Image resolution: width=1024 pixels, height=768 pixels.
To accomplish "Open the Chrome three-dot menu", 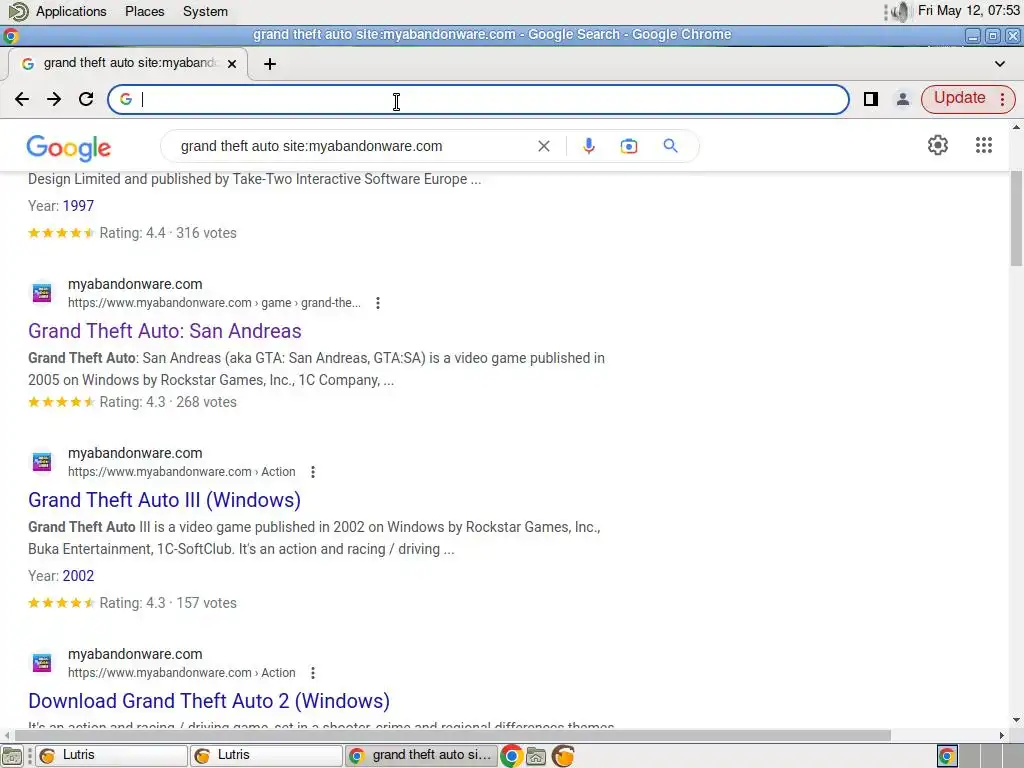I will coord(1002,99).
